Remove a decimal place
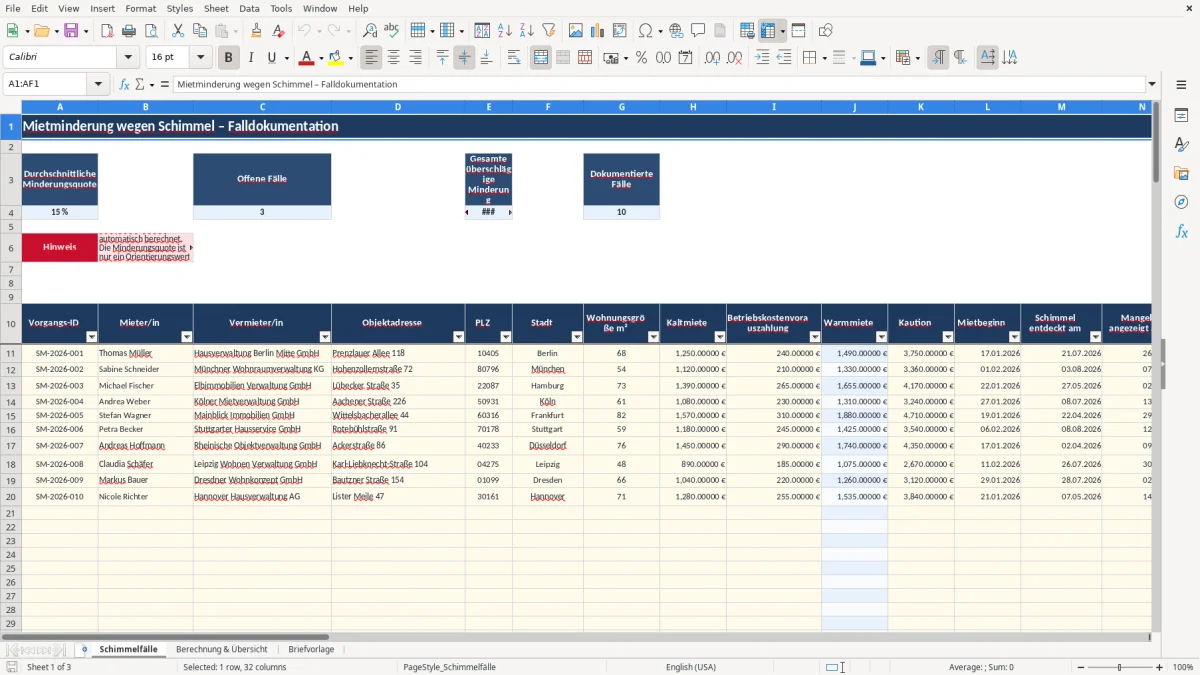The image size is (1200, 675). coord(734,58)
